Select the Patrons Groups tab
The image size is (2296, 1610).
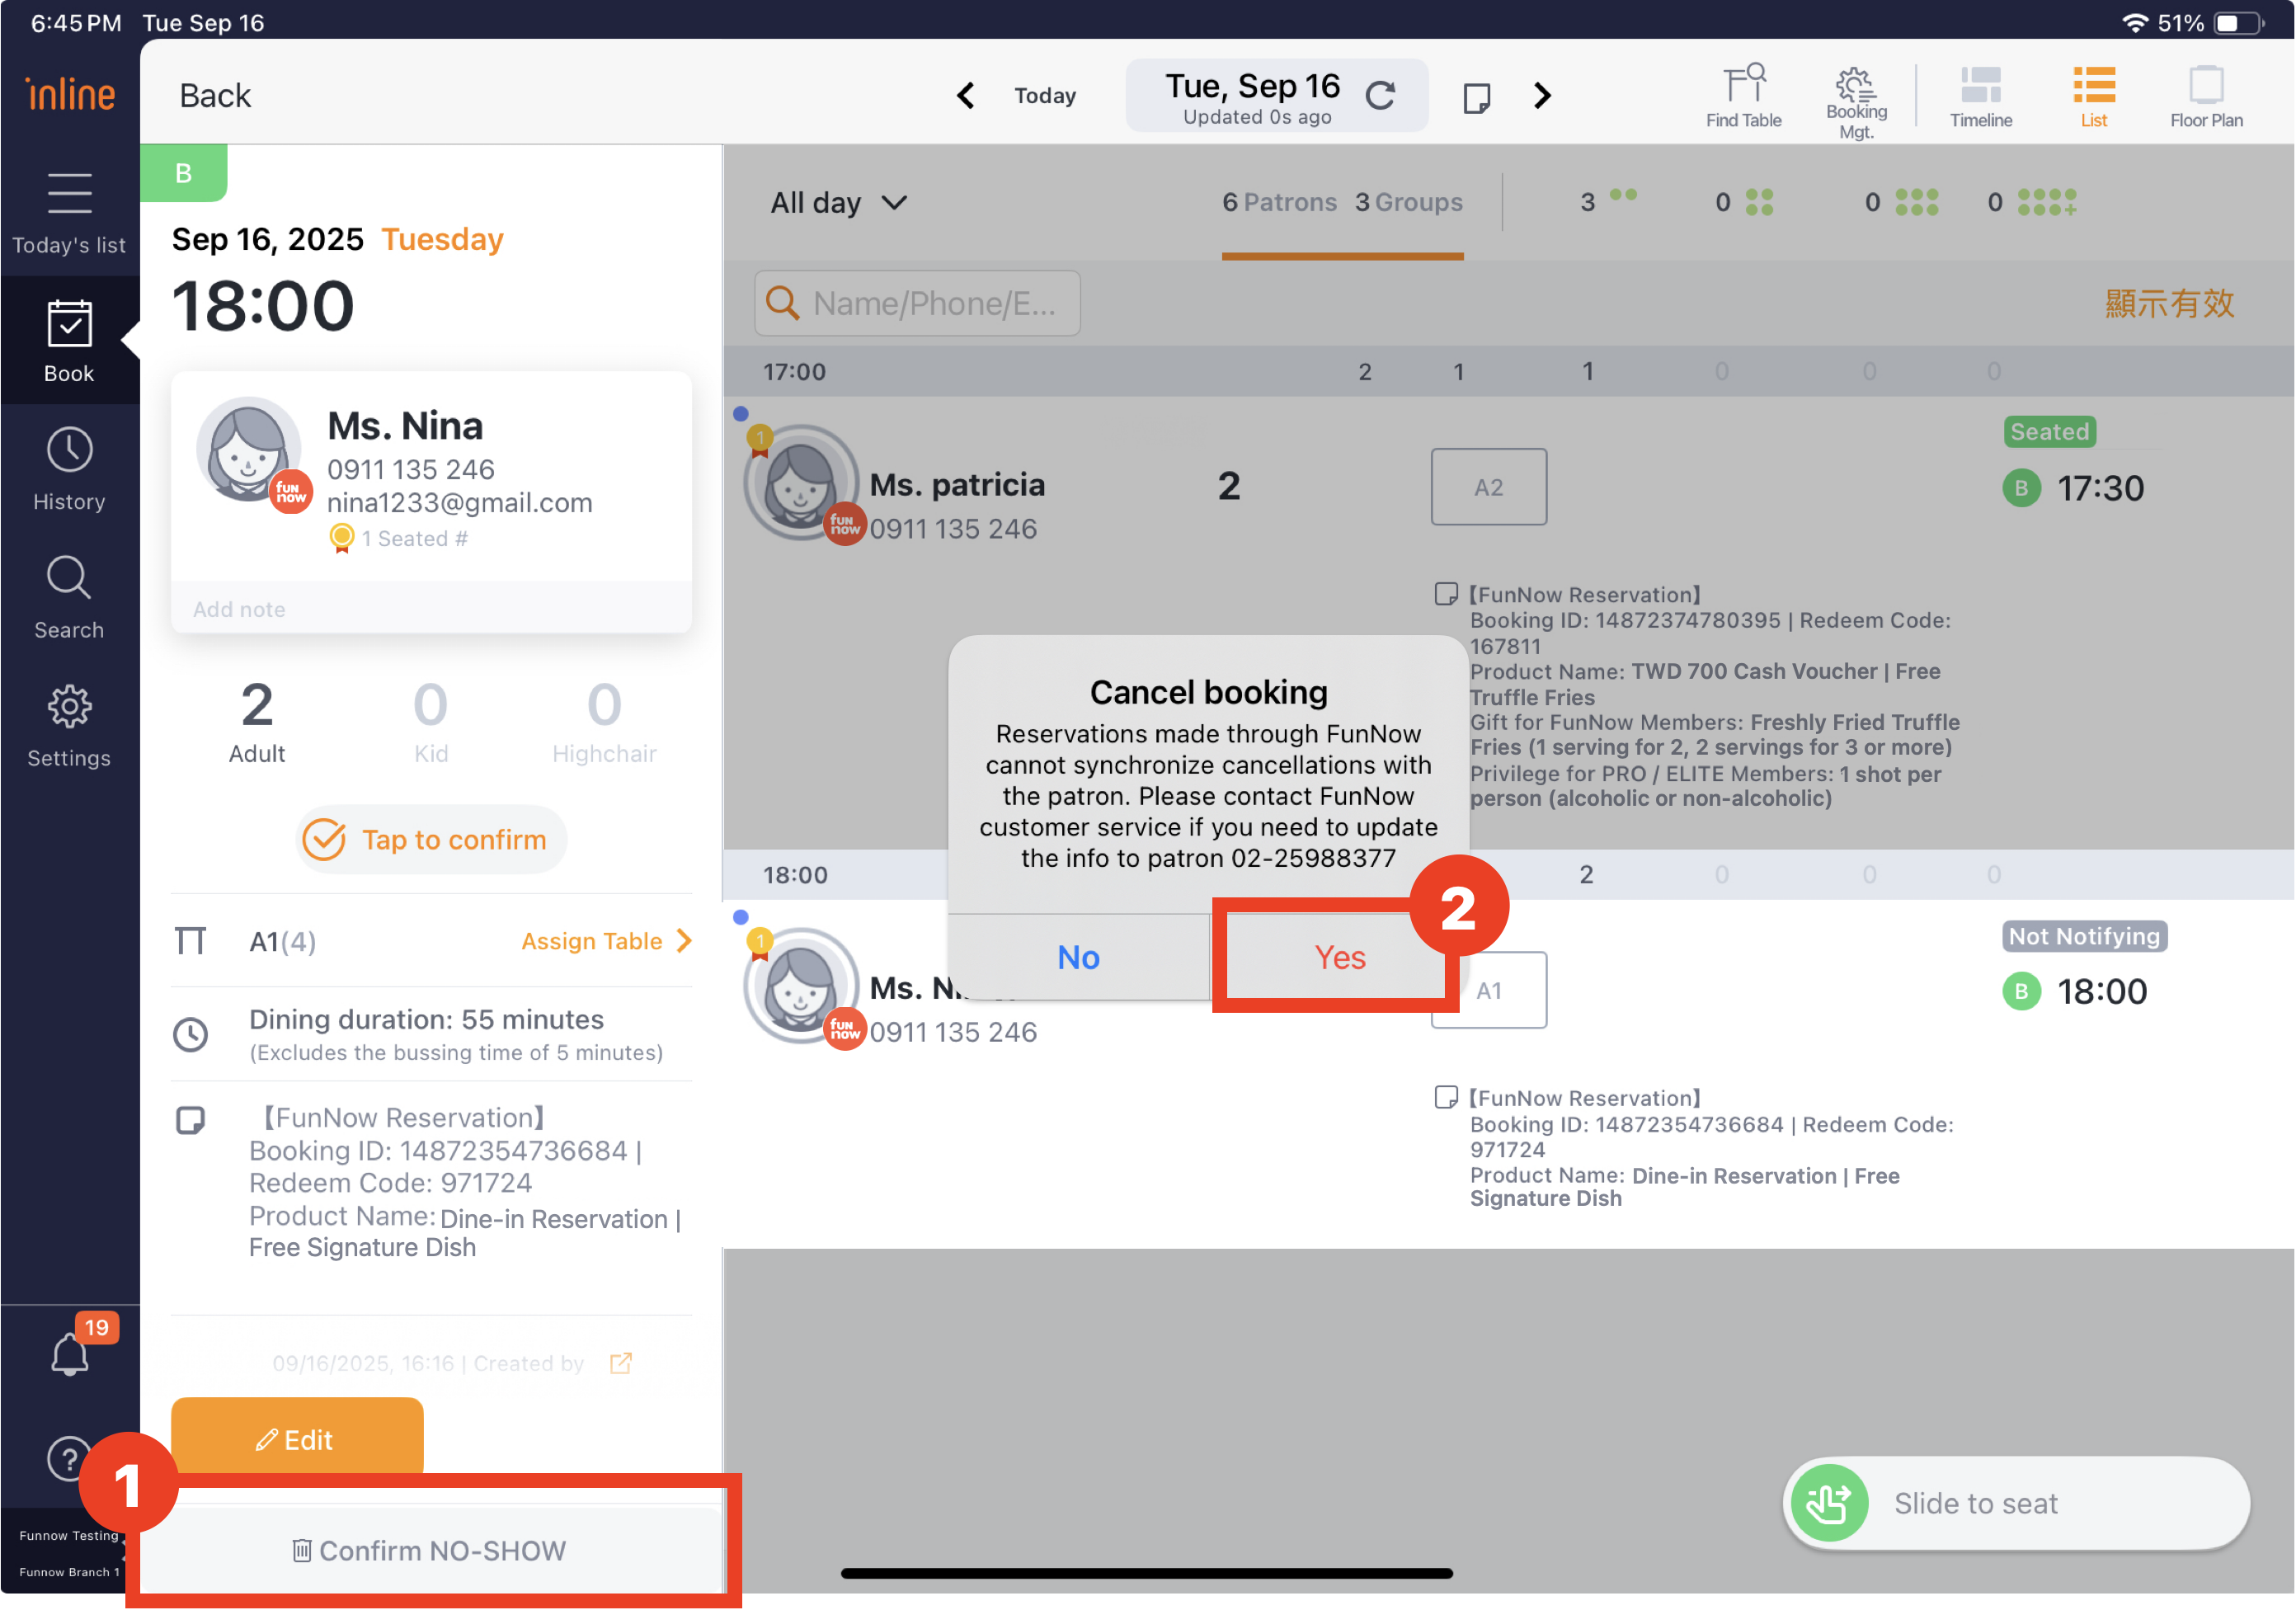[x=1342, y=203]
